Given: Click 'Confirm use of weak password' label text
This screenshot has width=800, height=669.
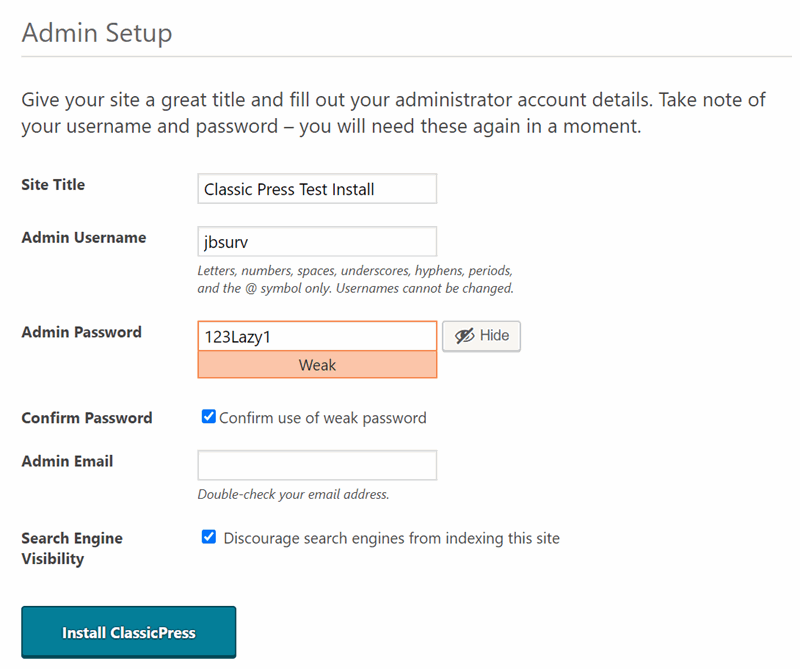Looking at the screenshot, I should (322, 418).
